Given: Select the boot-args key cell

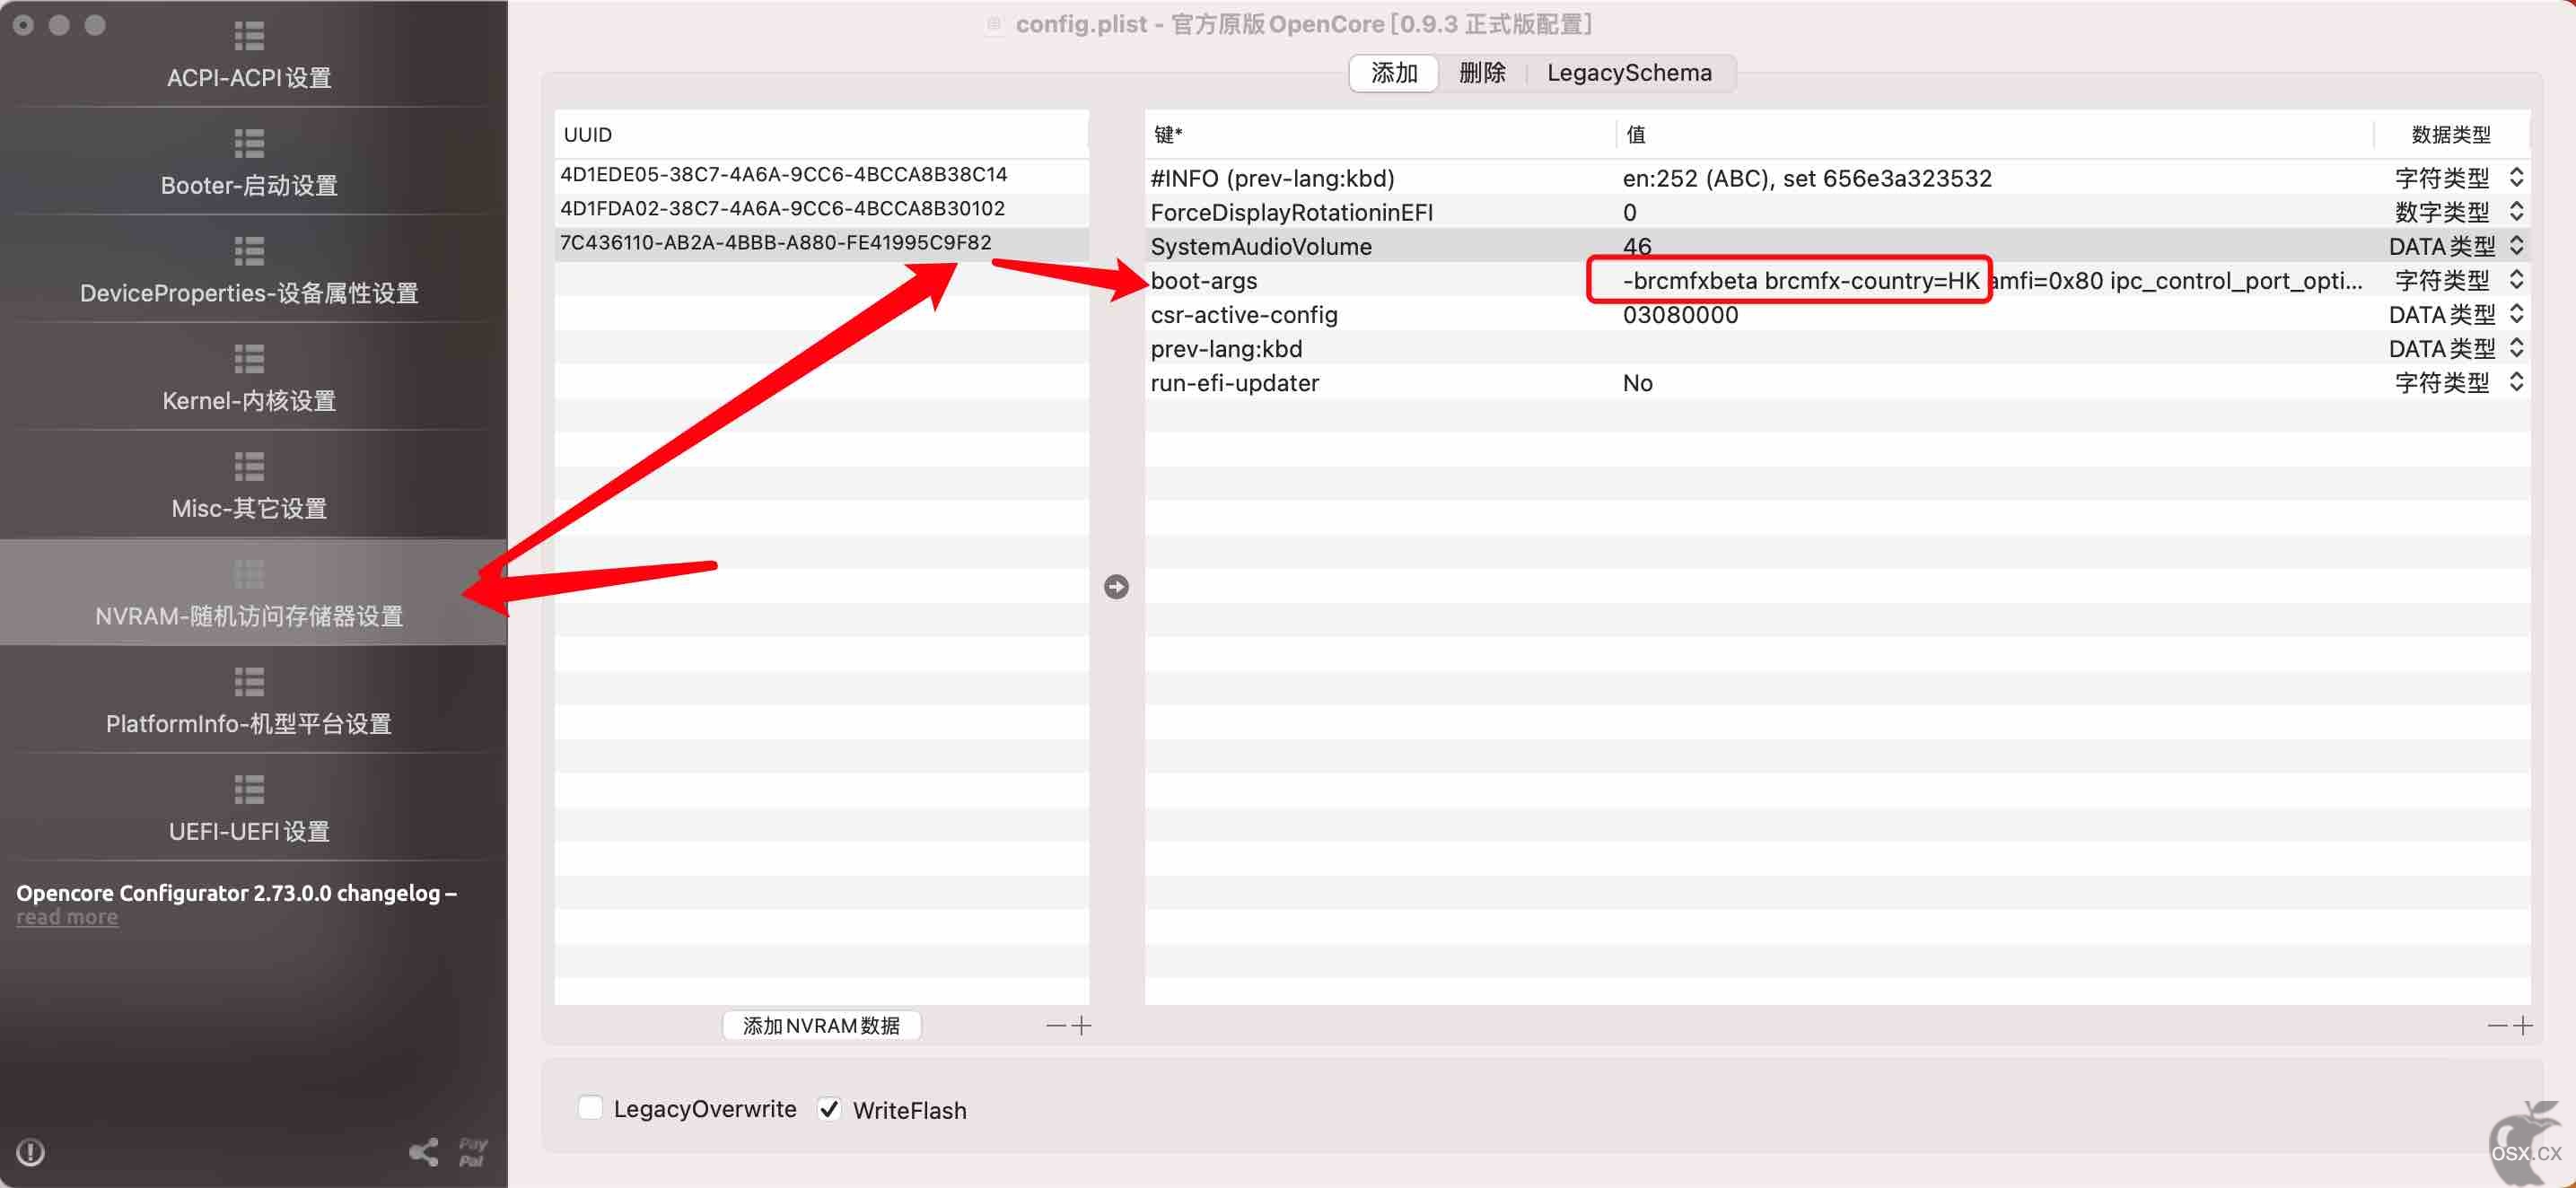Looking at the screenshot, I should click(1204, 280).
